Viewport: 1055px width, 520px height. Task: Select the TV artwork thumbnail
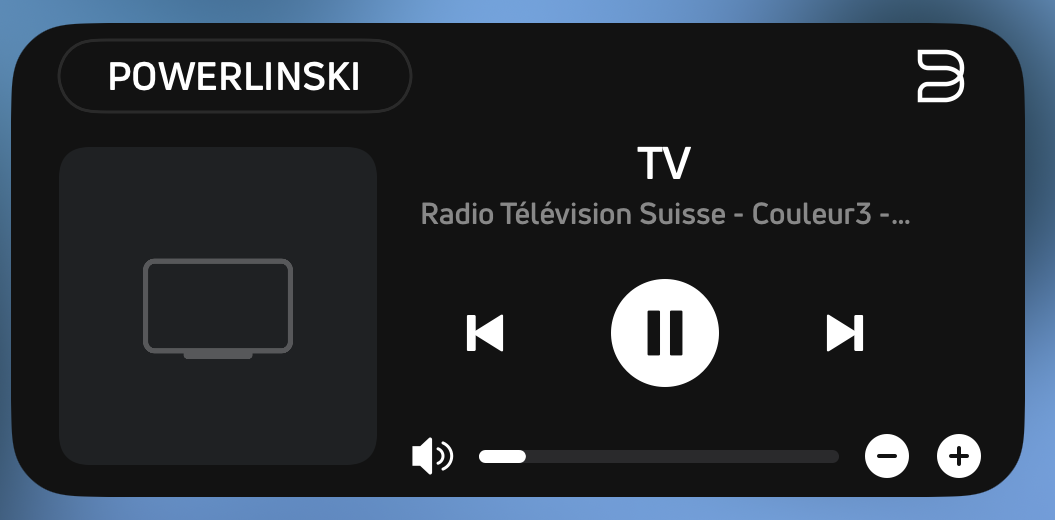coord(218,306)
